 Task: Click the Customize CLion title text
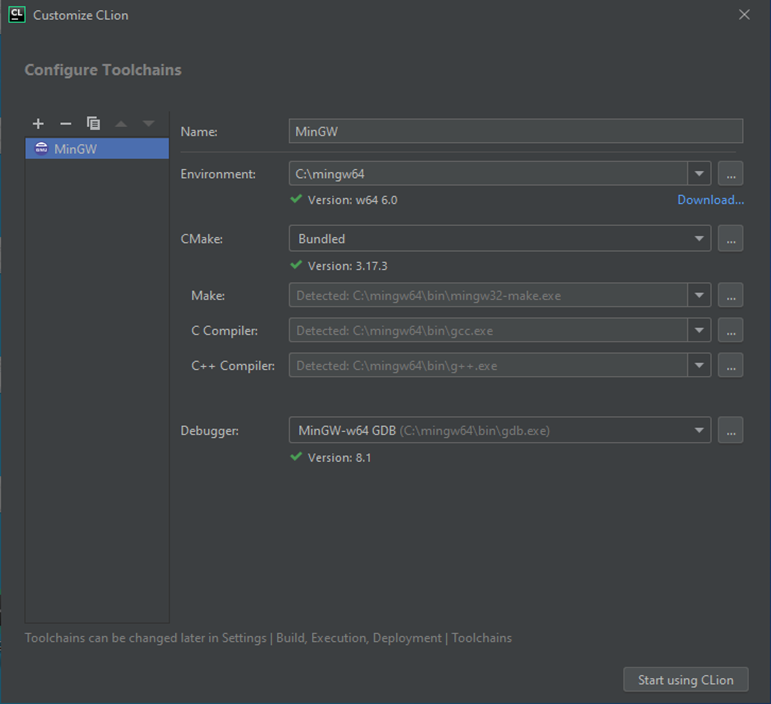[x=81, y=15]
